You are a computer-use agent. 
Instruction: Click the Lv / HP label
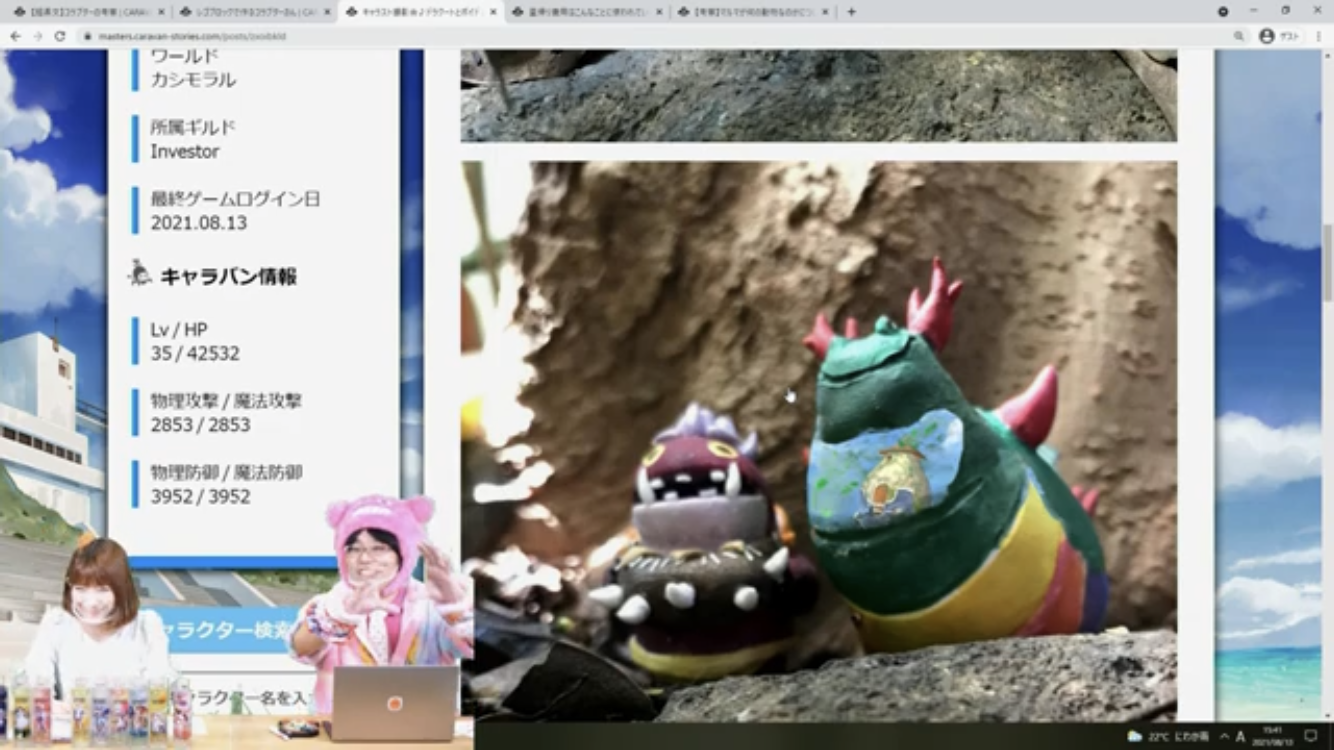(179, 329)
